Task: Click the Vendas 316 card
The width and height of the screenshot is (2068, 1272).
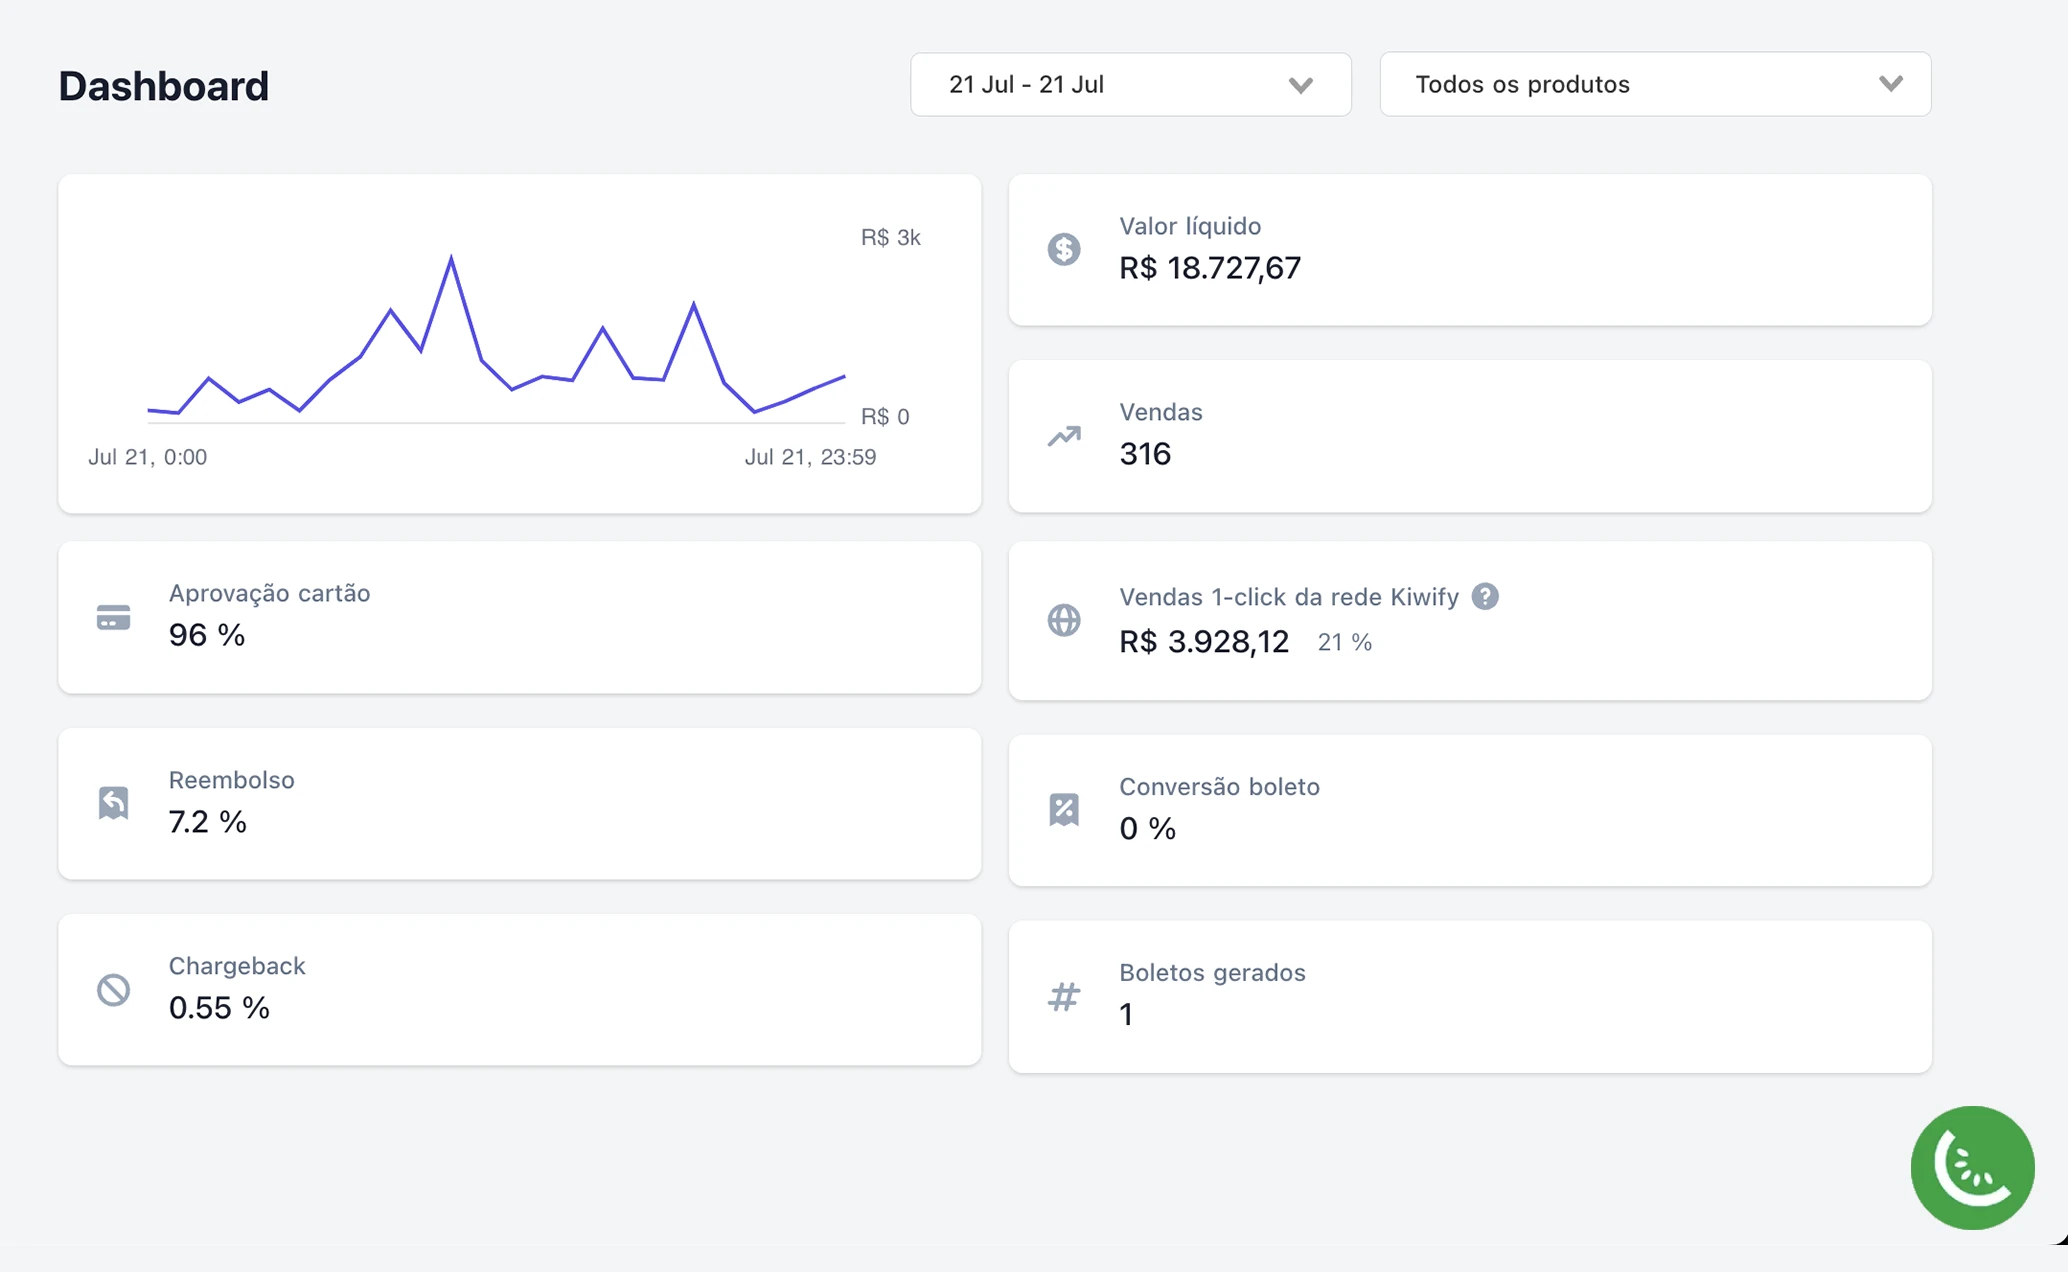Action: point(1469,436)
